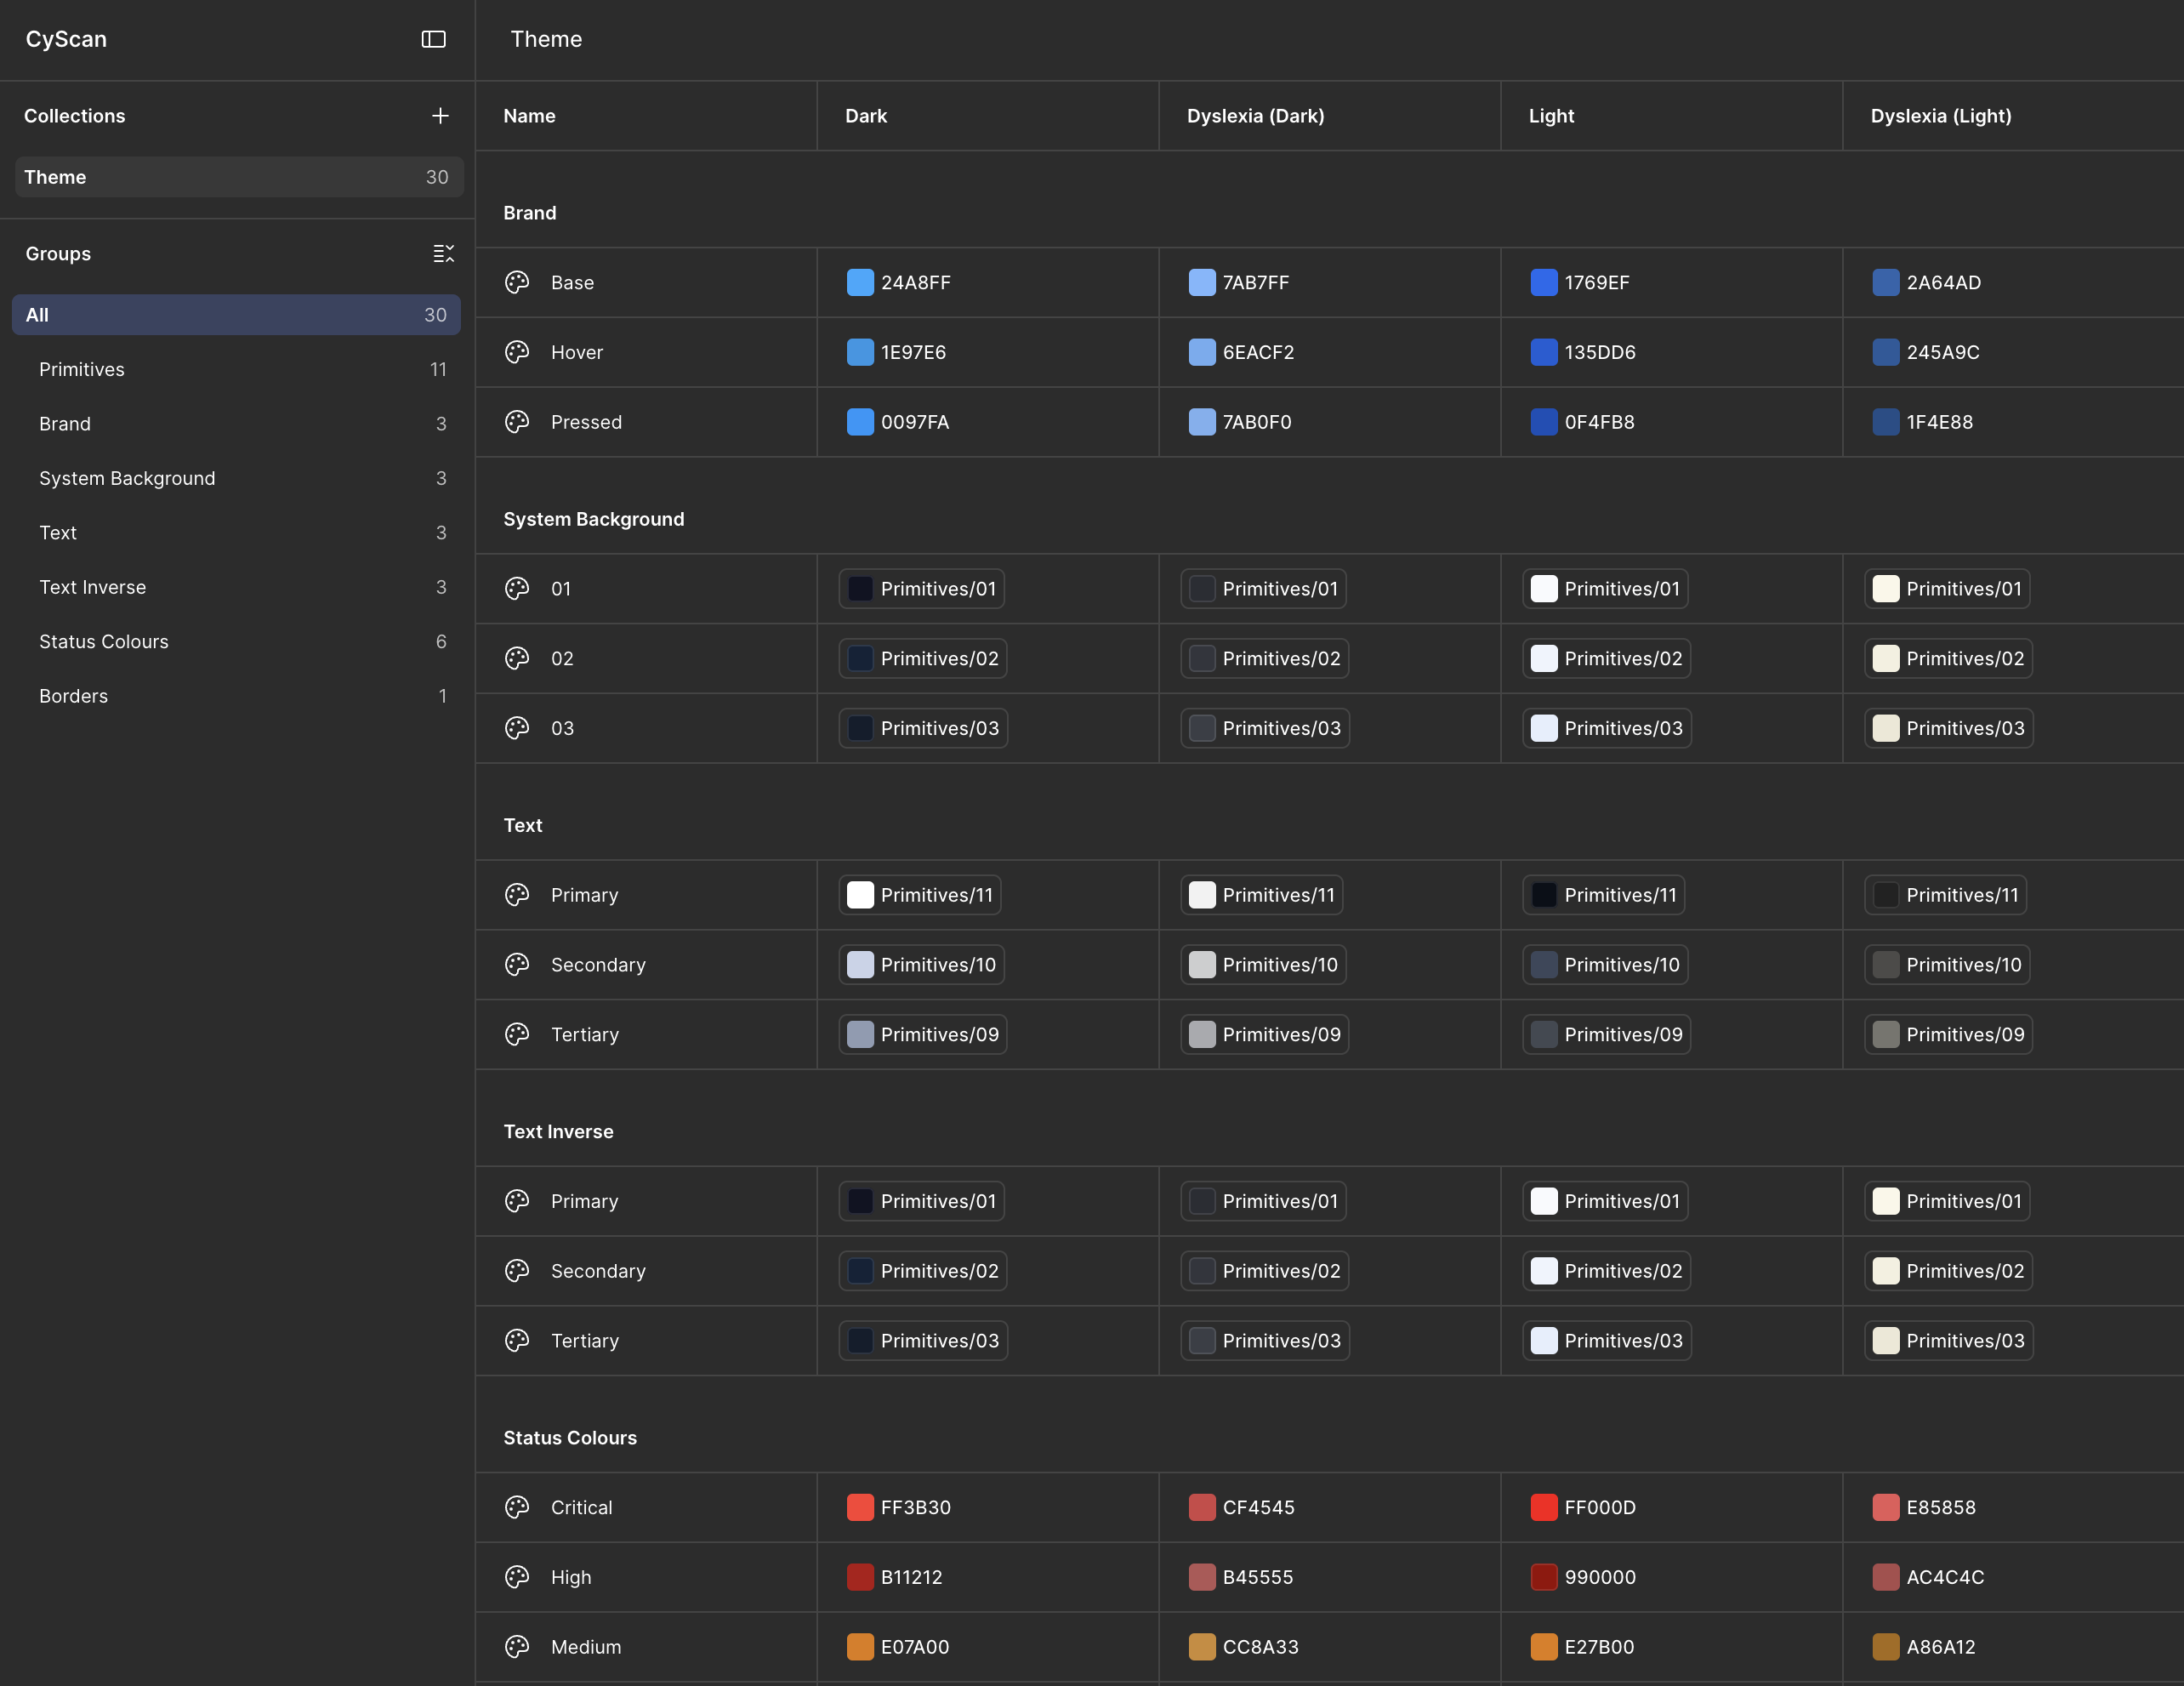This screenshot has height=1686, width=2184.
Task: Click the Critical variable name
Action: 581,1507
